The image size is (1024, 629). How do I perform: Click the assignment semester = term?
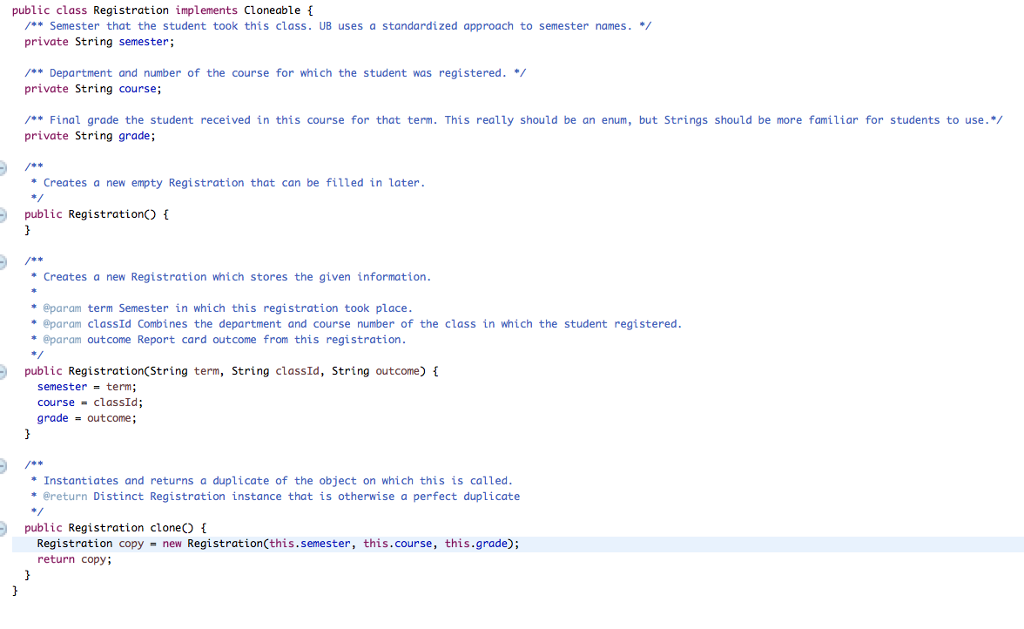[x=85, y=386]
